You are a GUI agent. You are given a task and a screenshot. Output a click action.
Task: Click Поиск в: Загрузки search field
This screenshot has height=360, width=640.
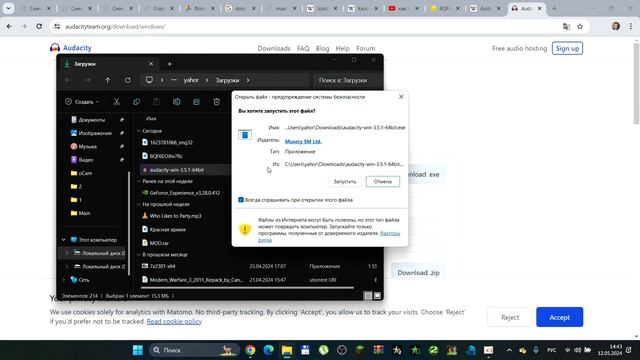[x=347, y=80]
